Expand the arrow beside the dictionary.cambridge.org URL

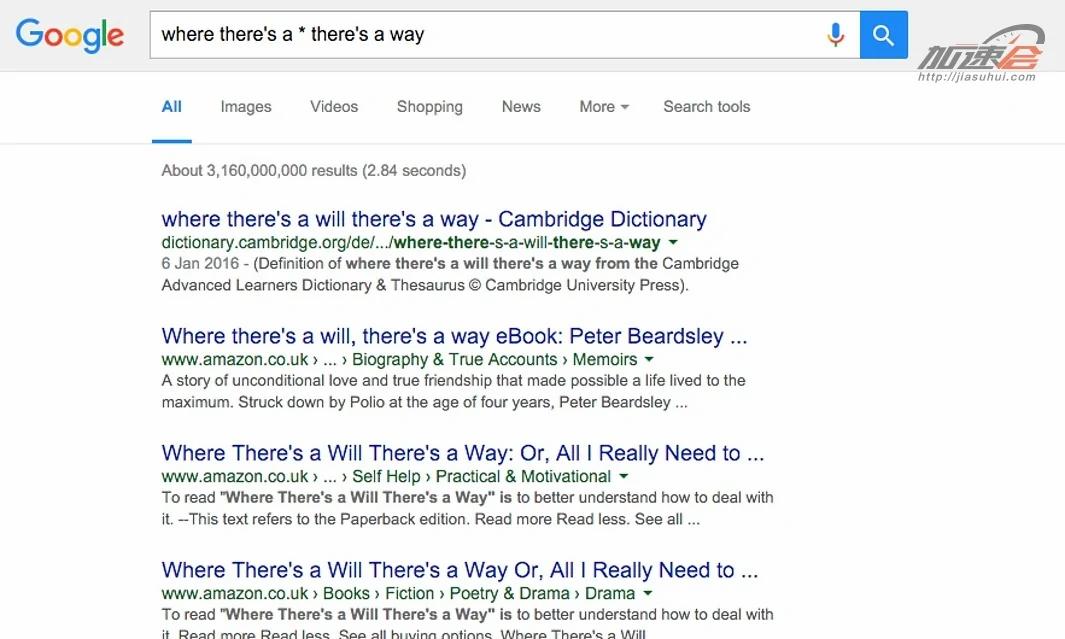point(673,243)
